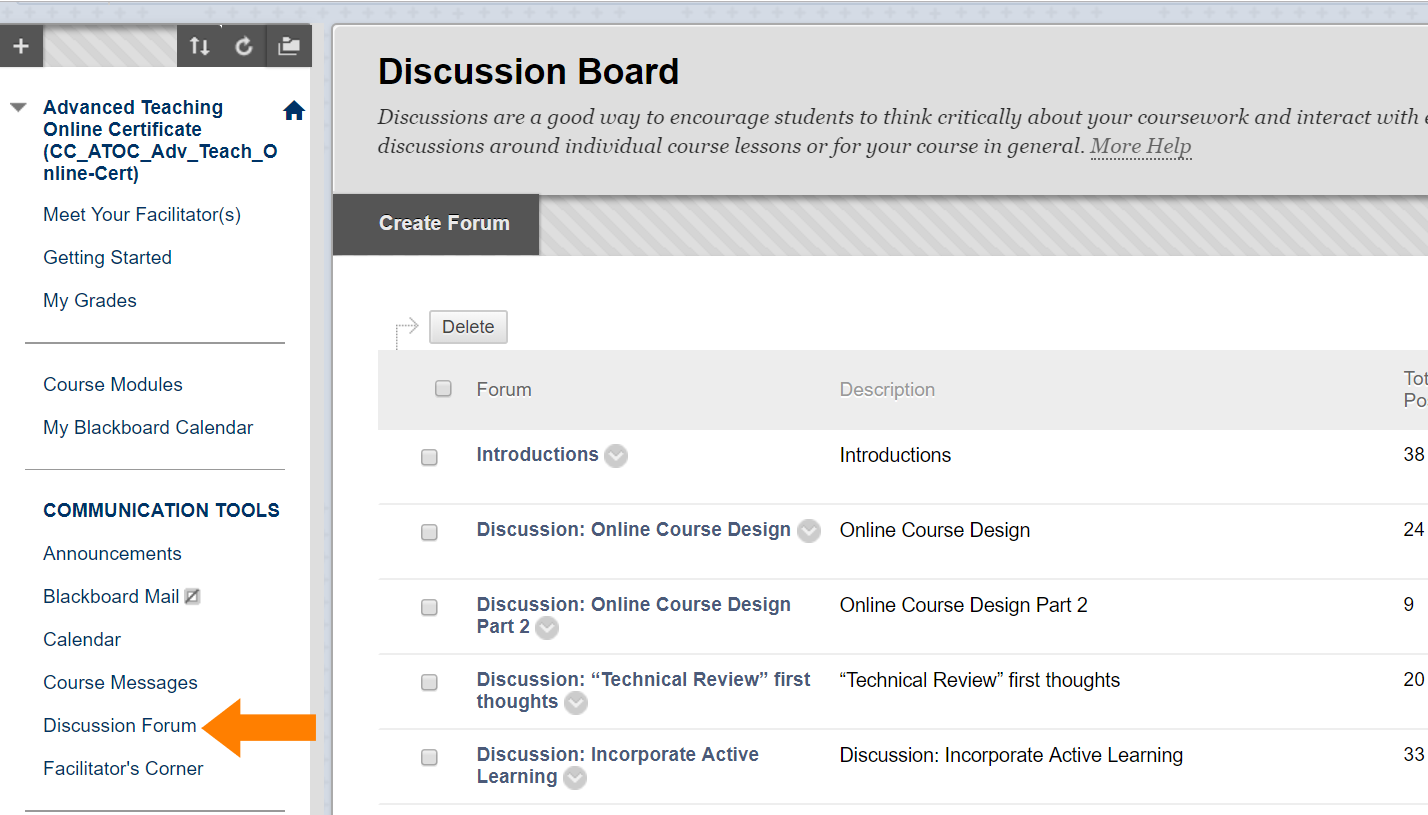The height and width of the screenshot is (815, 1428).
Task: Click the course home icon
Action: coord(294,111)
